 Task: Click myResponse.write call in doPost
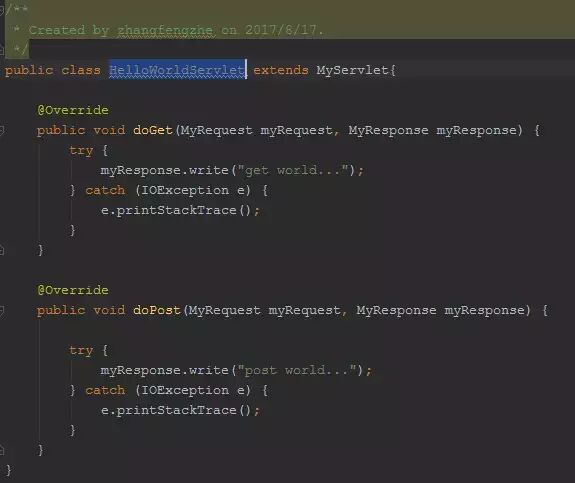coord(165,370)
